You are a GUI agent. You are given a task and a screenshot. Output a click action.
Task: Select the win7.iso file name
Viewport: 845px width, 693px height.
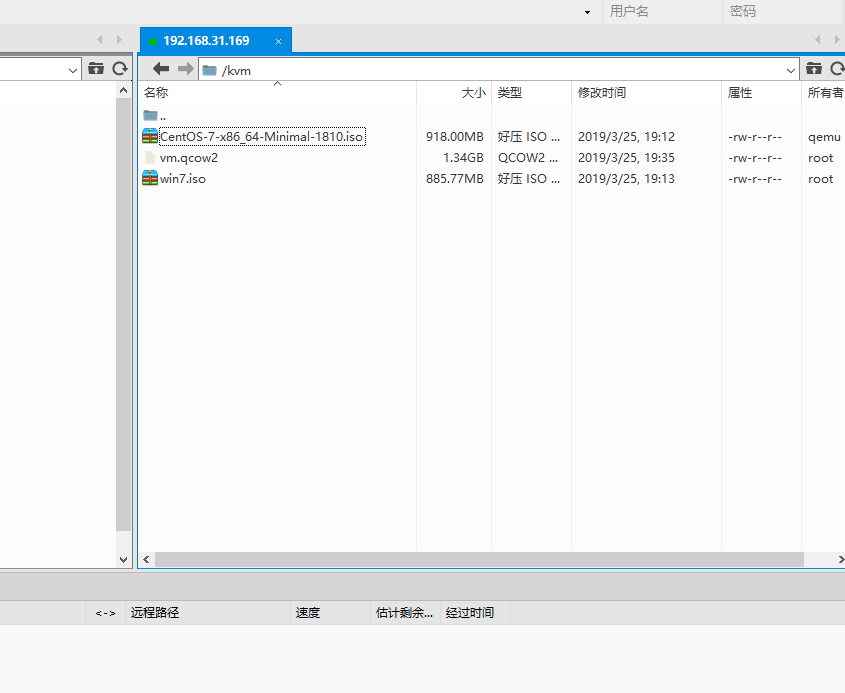tap(183, 178)
